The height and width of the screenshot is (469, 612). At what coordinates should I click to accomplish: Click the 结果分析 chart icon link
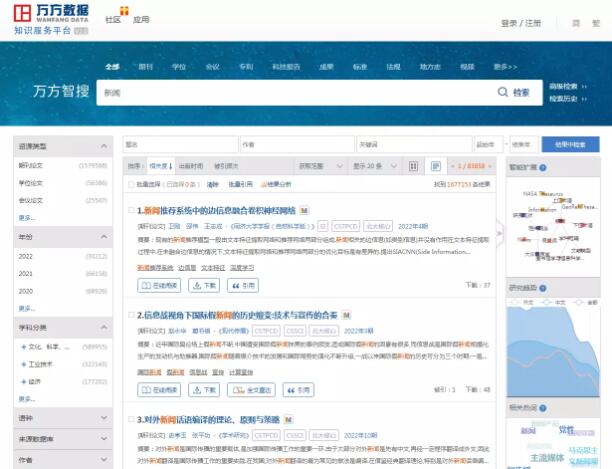(276, 184)
